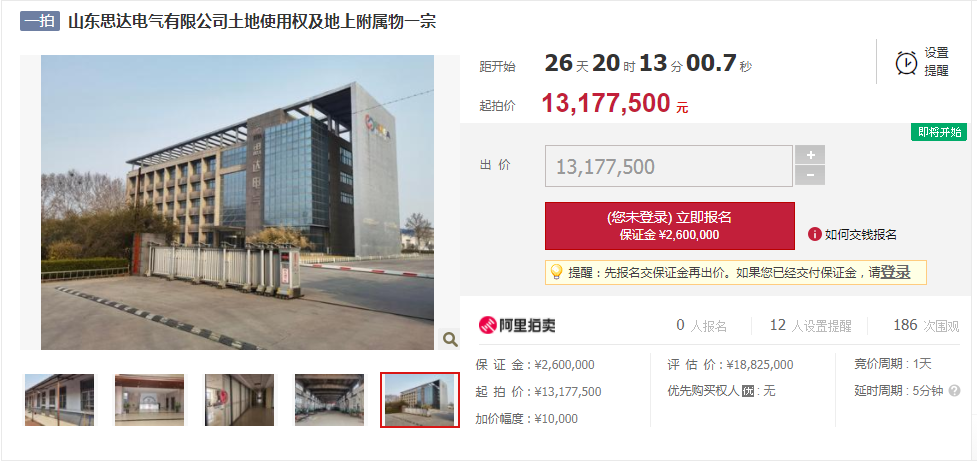Click the question mark icon beside 延时周期
Screen dimensions: 977x470
[954, 391]
